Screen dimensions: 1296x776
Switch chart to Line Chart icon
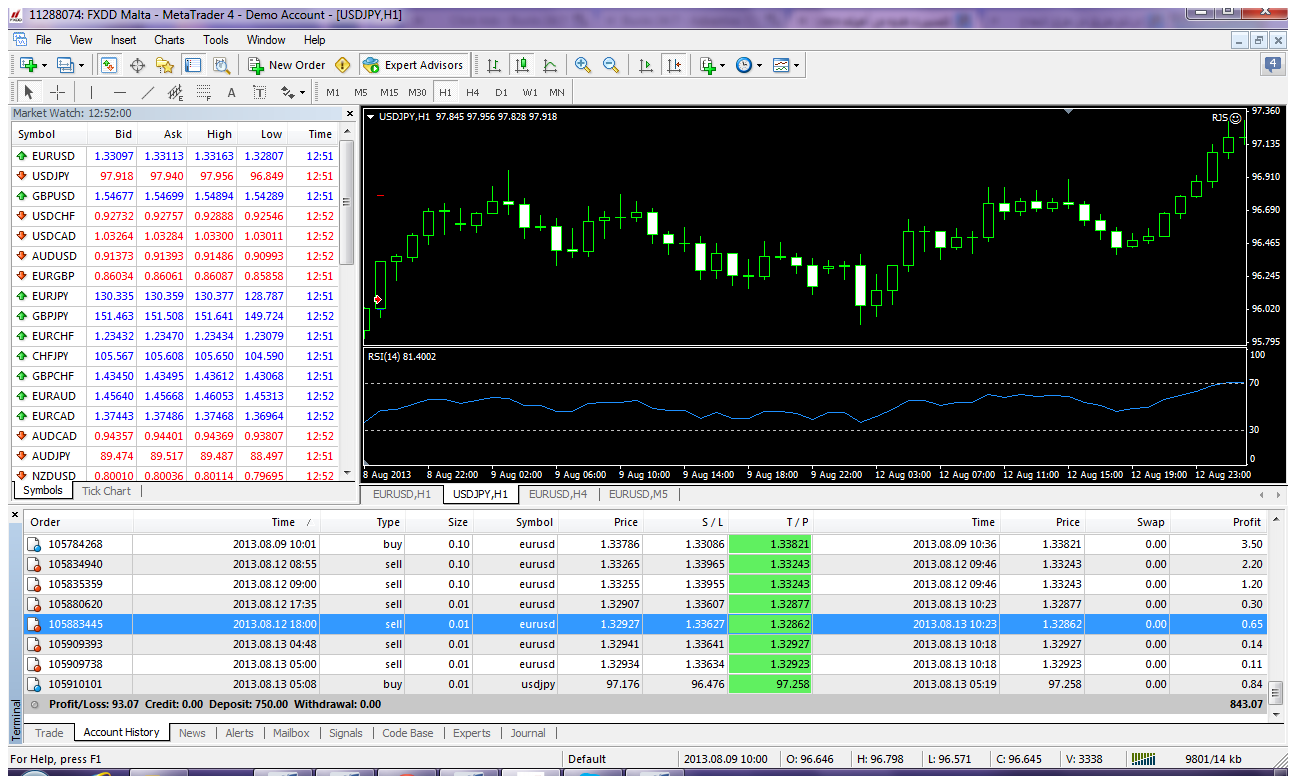click(x=550, y=65)
